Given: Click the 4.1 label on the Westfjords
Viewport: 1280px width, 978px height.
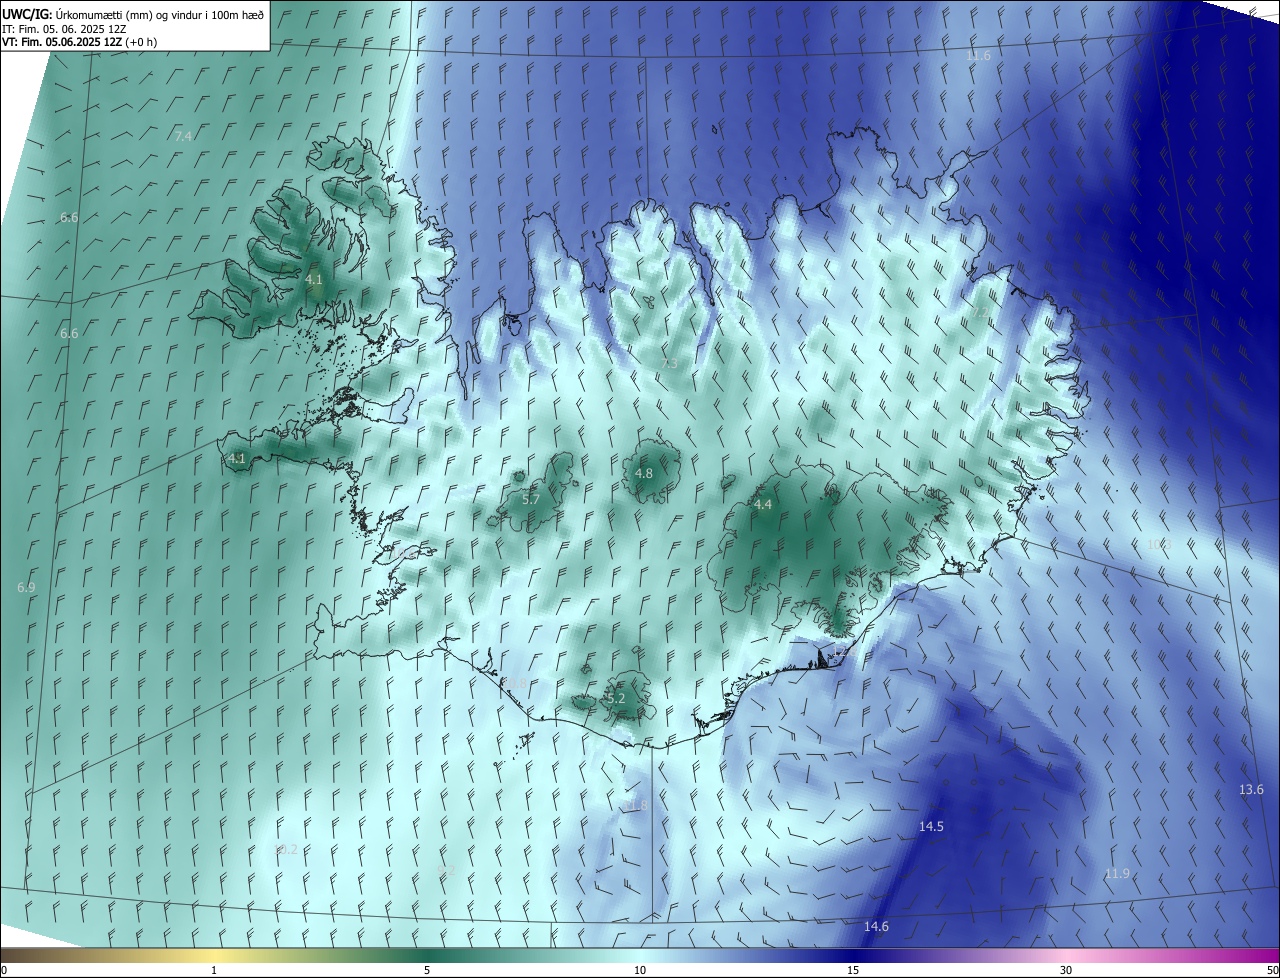Looking at the screenshot, I should click(x=314, y=280).
